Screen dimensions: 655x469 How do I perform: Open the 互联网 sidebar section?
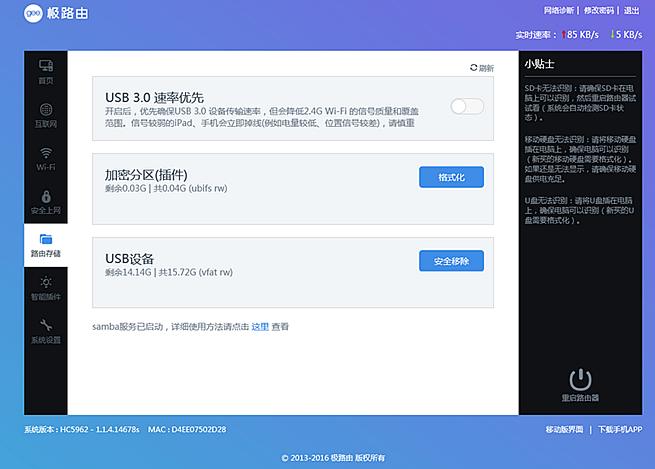[x=46, y=115]
